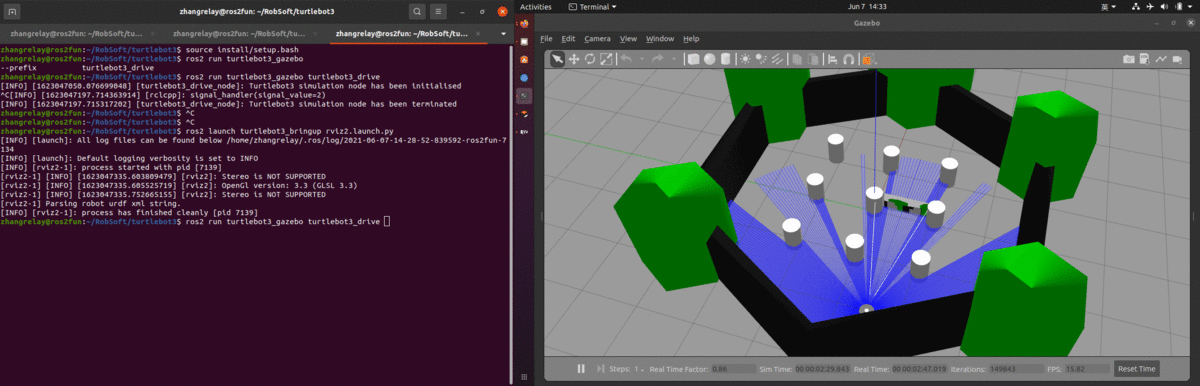Click the Reset Time button
The image size is (1200, 386).
coord(1137,369)
